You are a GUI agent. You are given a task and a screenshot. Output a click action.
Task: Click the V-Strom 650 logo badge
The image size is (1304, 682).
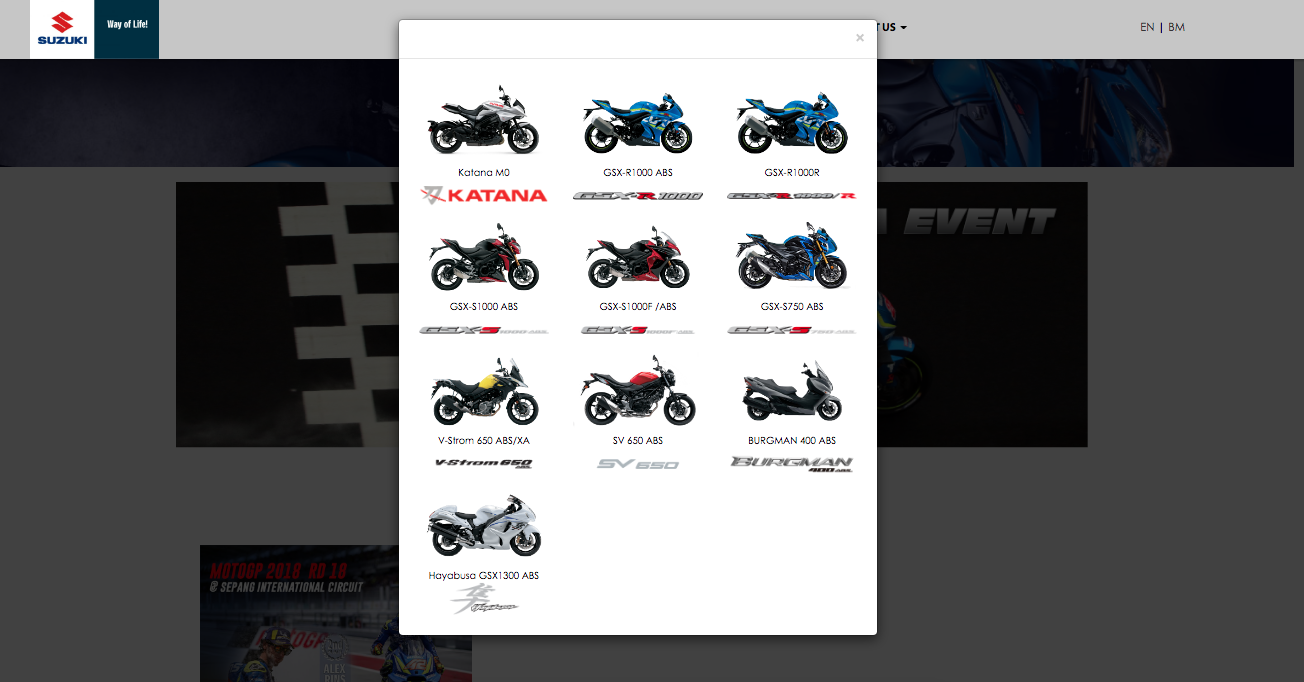coord(484,463)
